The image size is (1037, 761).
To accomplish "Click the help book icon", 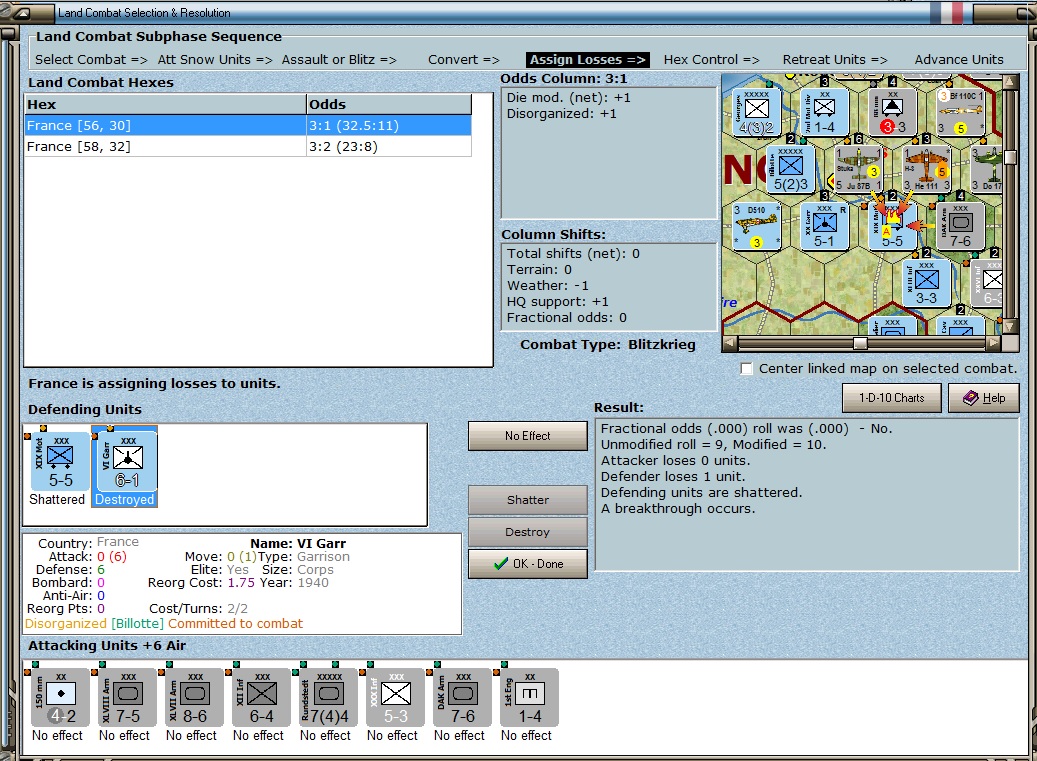I will (970, 398).
